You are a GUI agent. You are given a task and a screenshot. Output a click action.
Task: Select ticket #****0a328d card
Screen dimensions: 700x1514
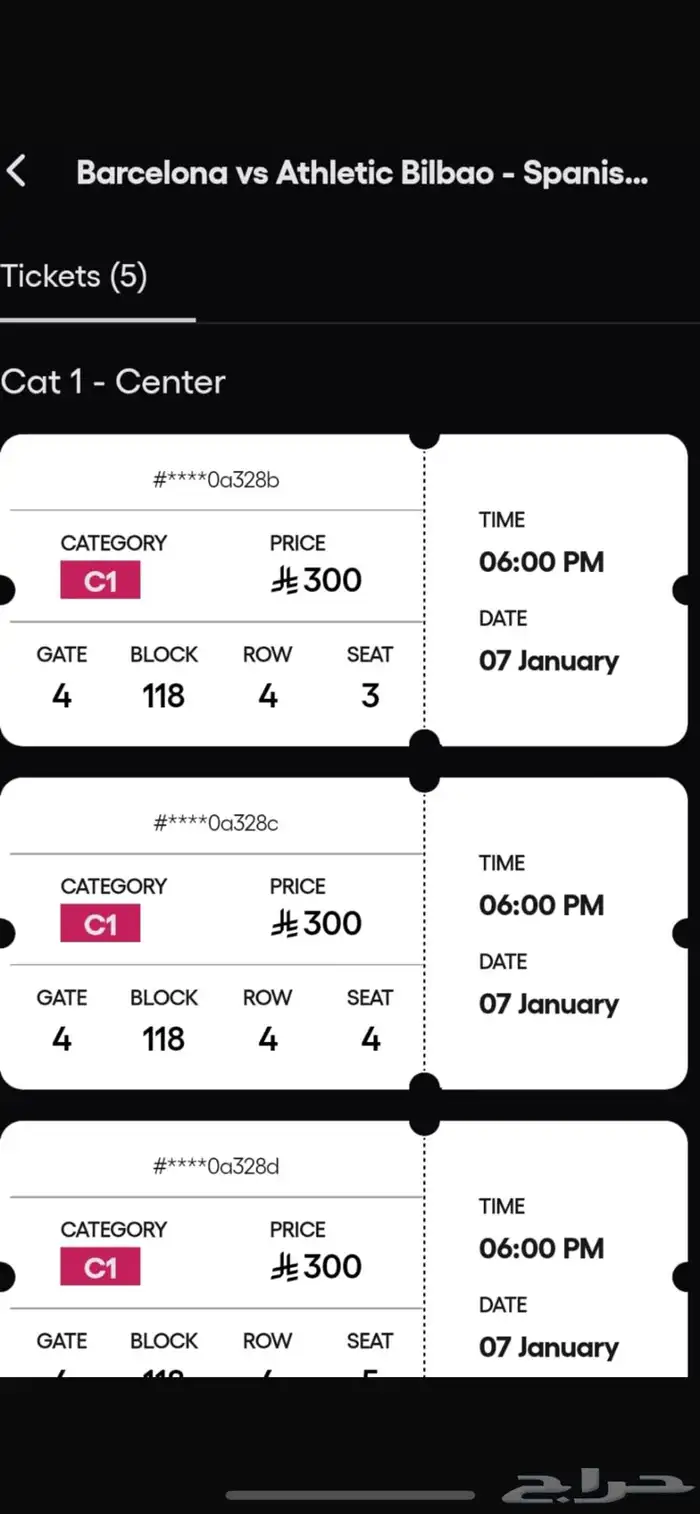[216, 1166]
